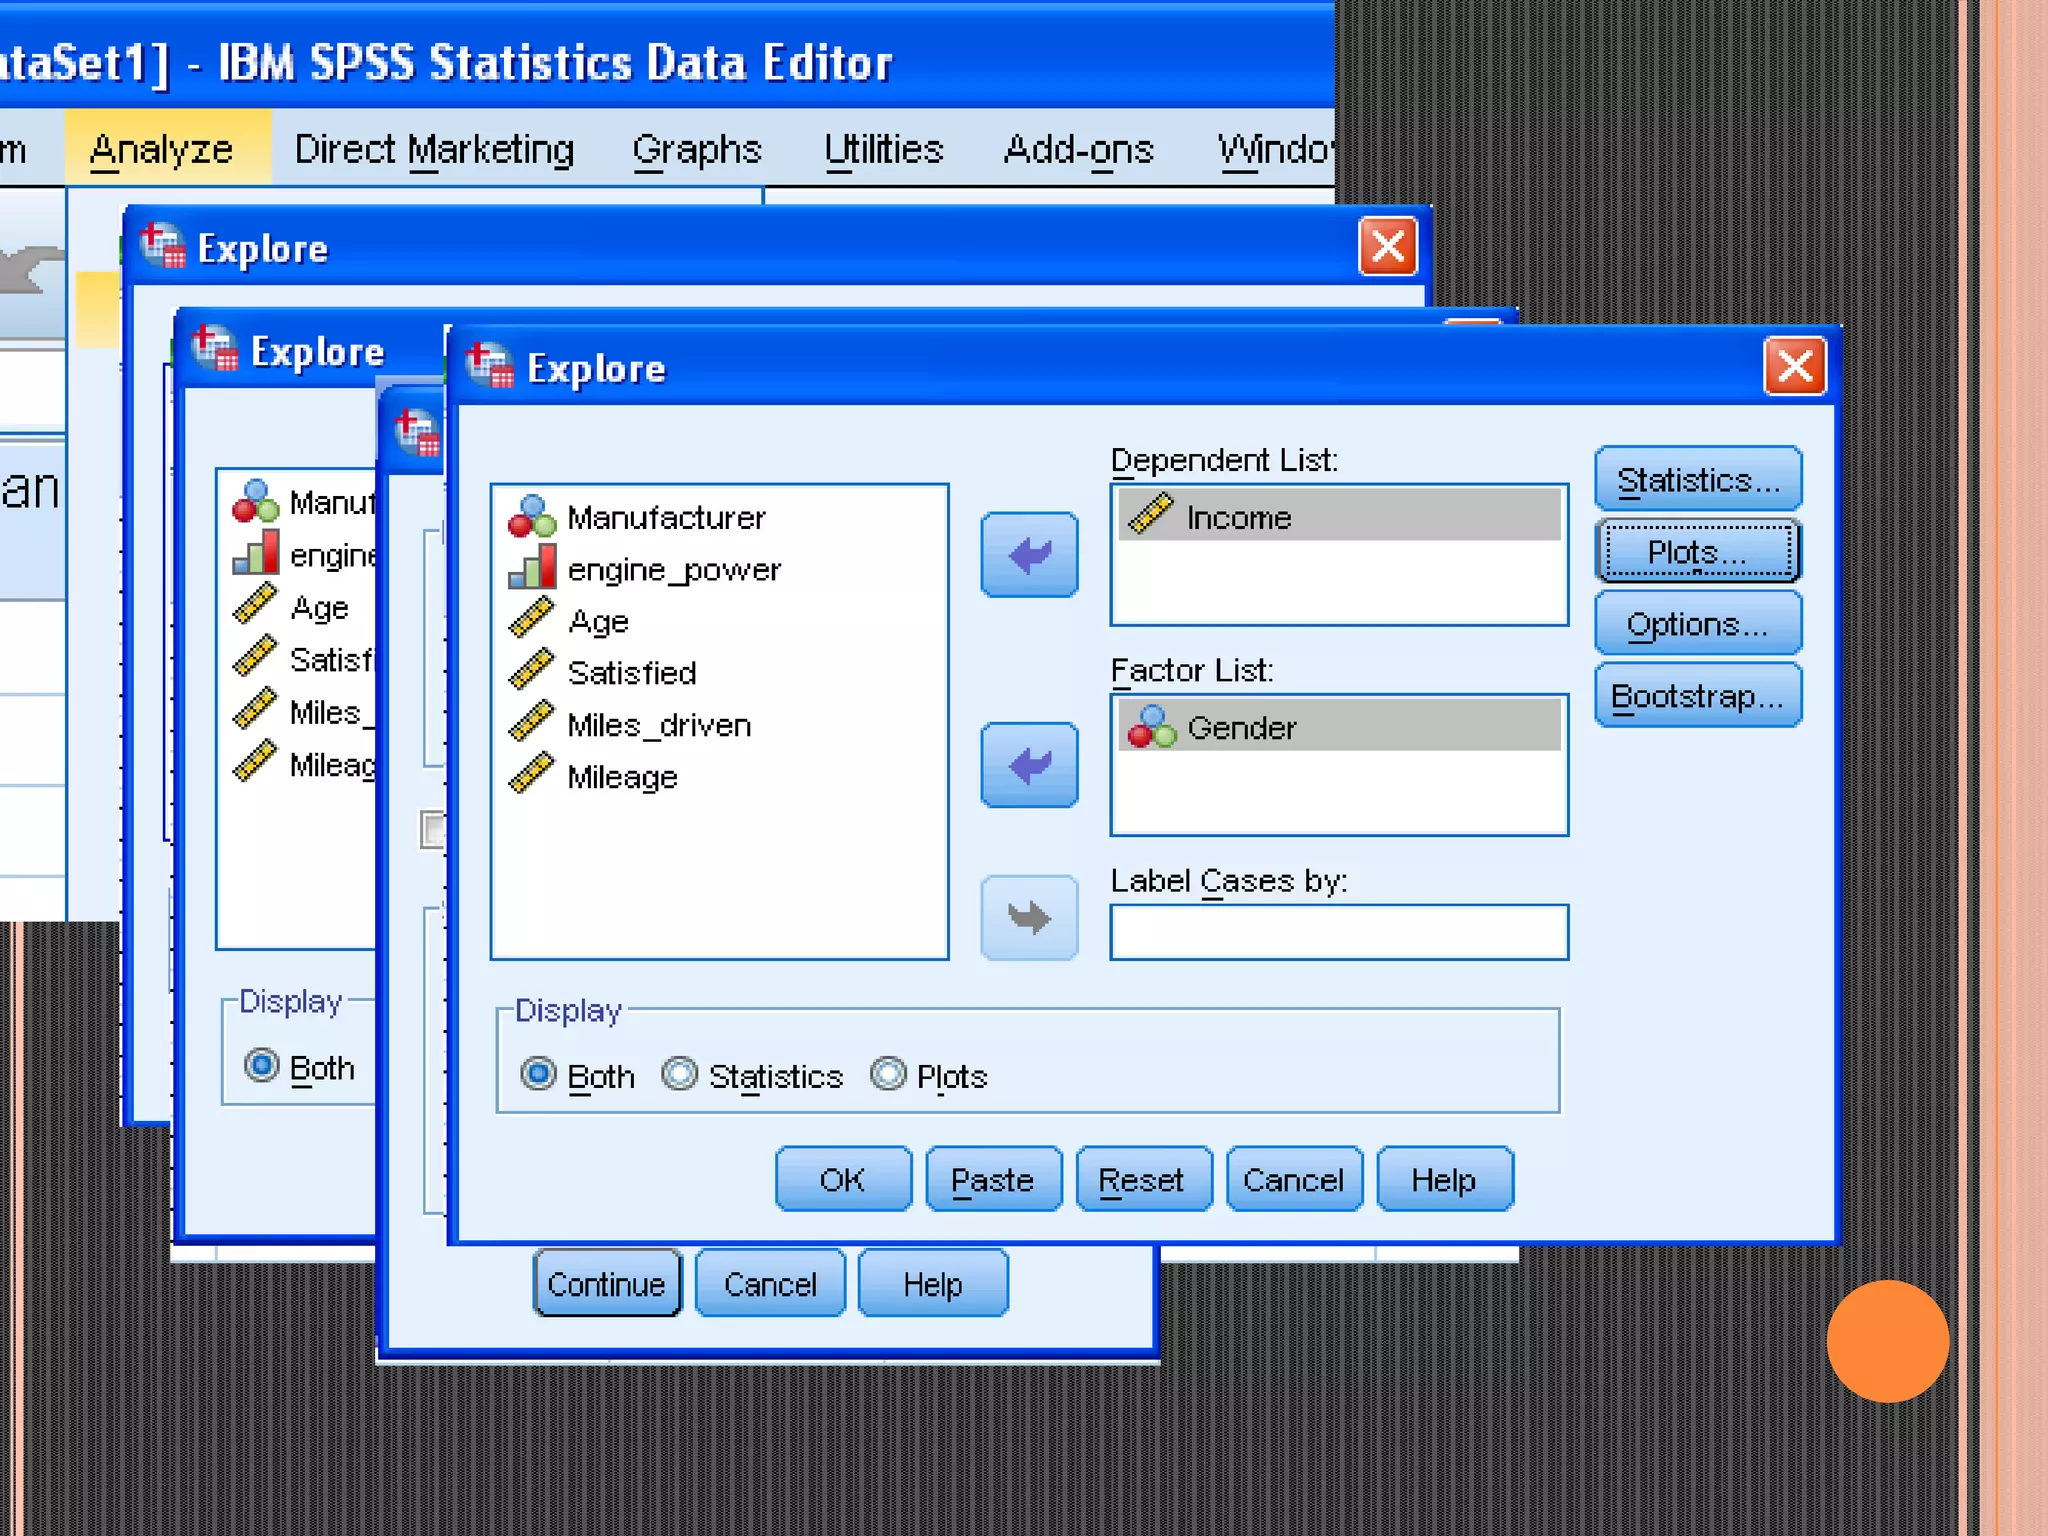
Task: Select the Both display radio button
Action: click(538, 1075)
